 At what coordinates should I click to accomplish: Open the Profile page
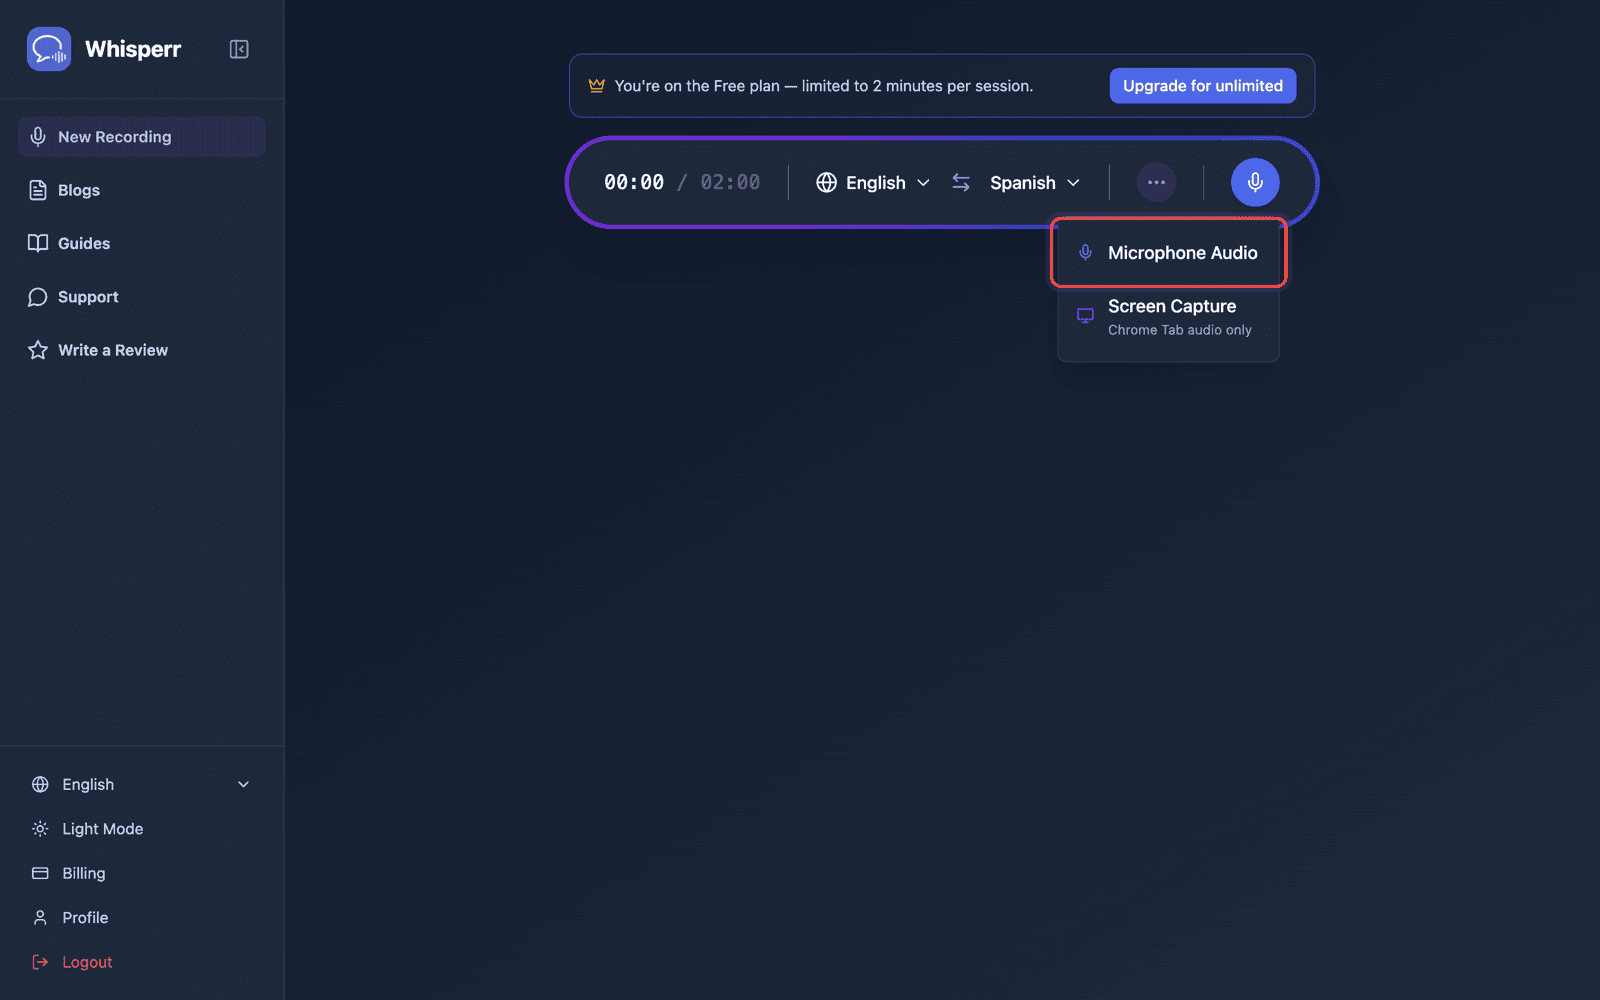pyautogui.click(x=141, y=917)
